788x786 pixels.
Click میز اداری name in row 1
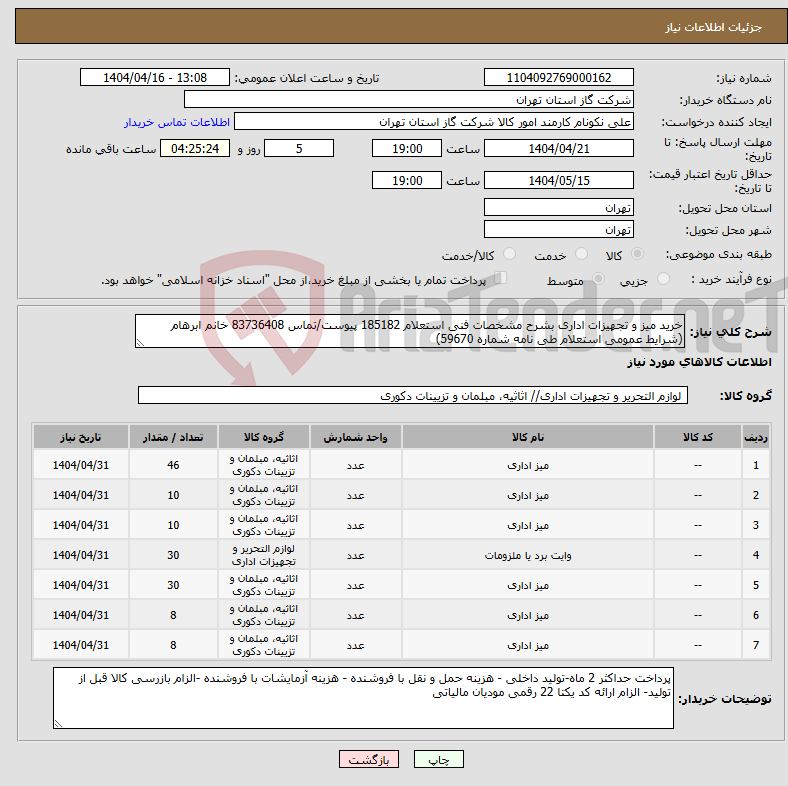tap(528, 465)
